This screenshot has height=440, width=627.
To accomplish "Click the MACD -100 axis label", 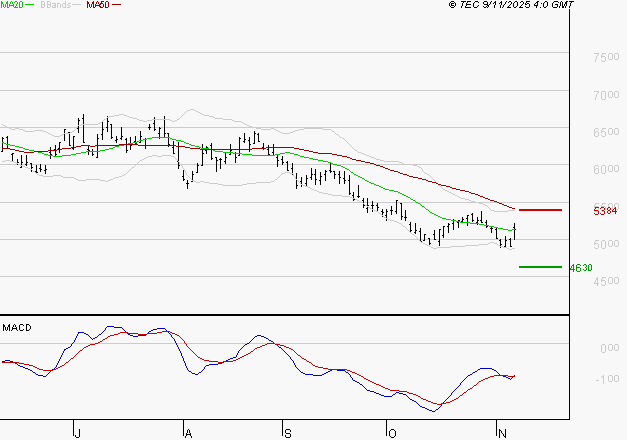I will click(x=607, y=379).
